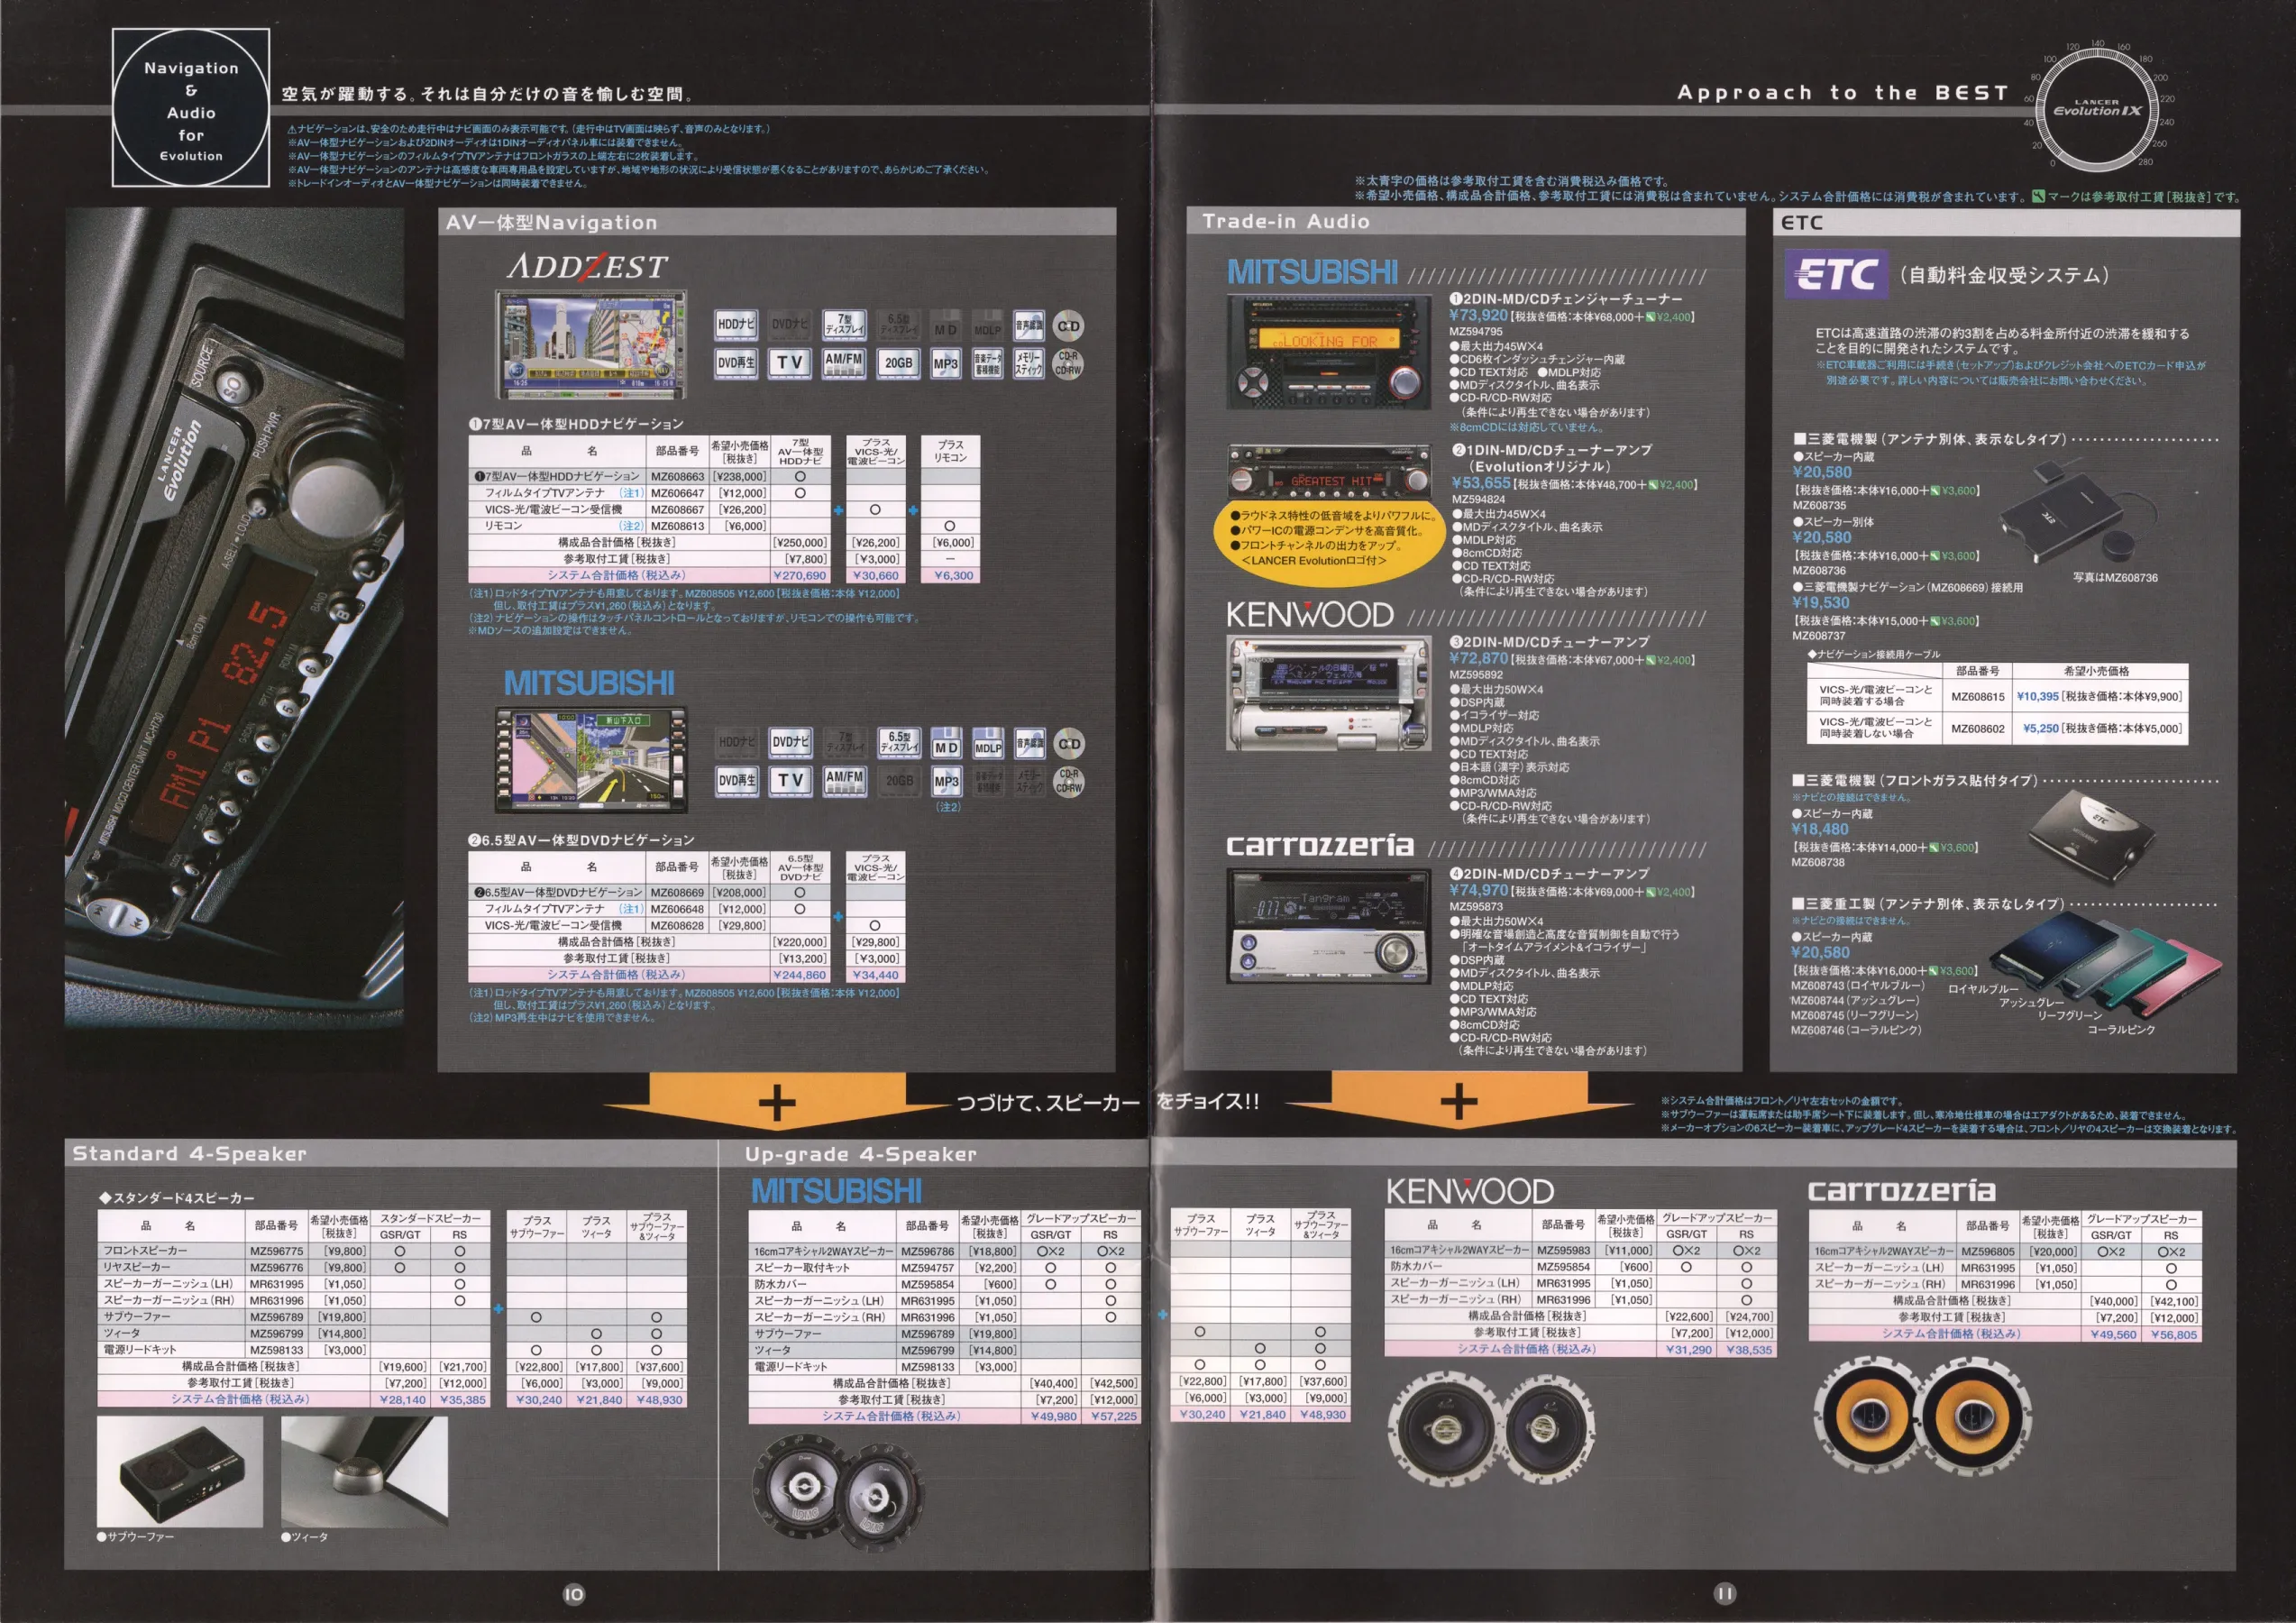This screenshot has height=1623, width=2296.
Task: Click the Mitsubishi 2DIN changer tuner photo
Action: pyautogui.click(x=1329, y=353)
